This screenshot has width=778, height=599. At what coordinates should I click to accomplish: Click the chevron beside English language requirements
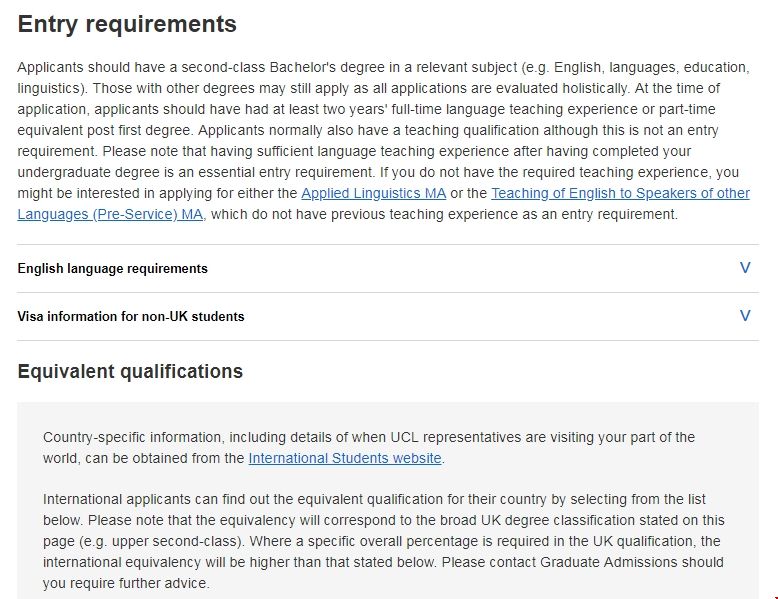(744, 268)
